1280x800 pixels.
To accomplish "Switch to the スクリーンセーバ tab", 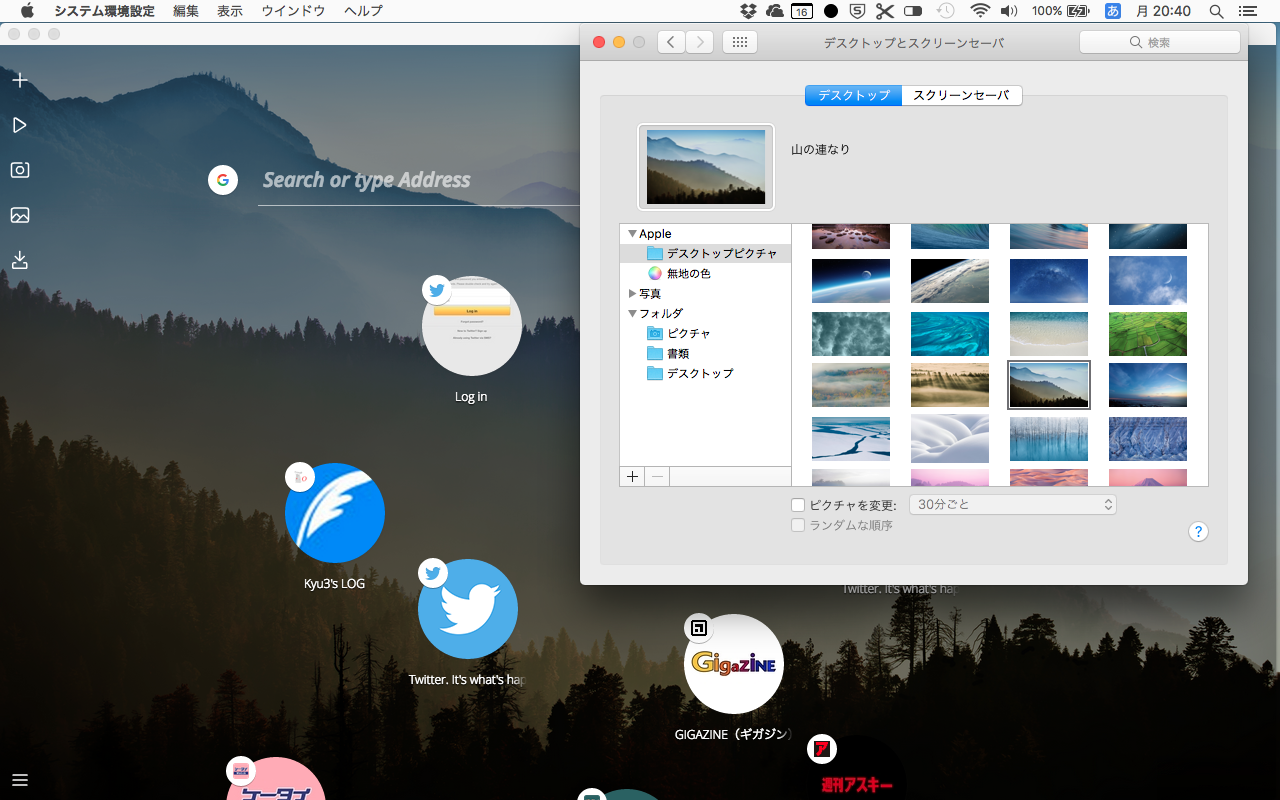I will coord(962,95).
